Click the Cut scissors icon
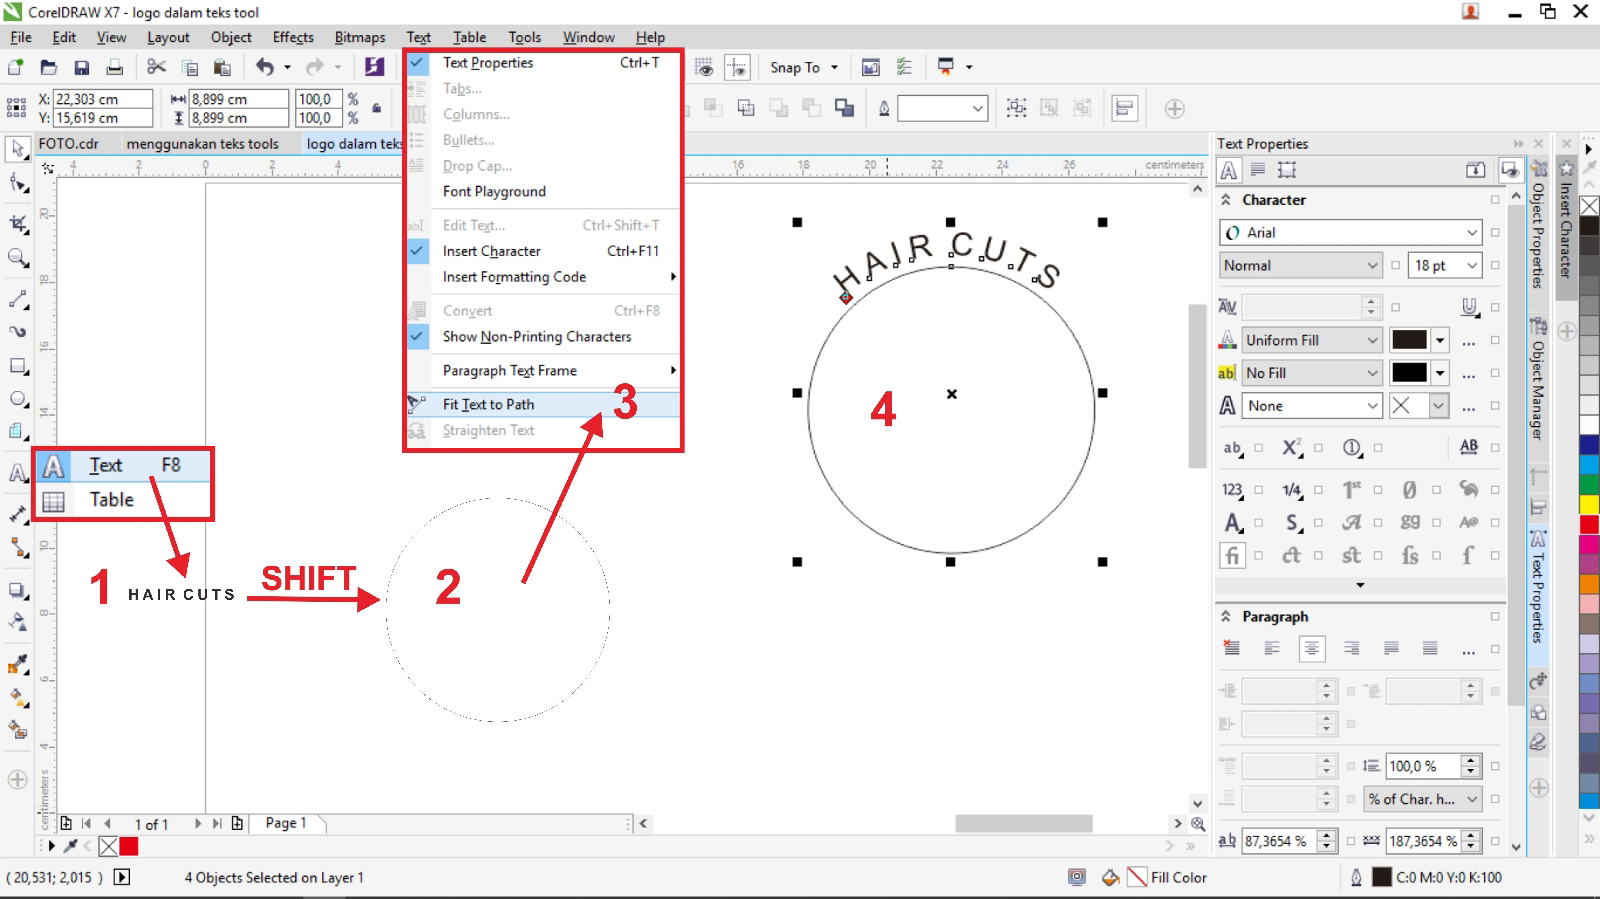 (x=156, y=67)
